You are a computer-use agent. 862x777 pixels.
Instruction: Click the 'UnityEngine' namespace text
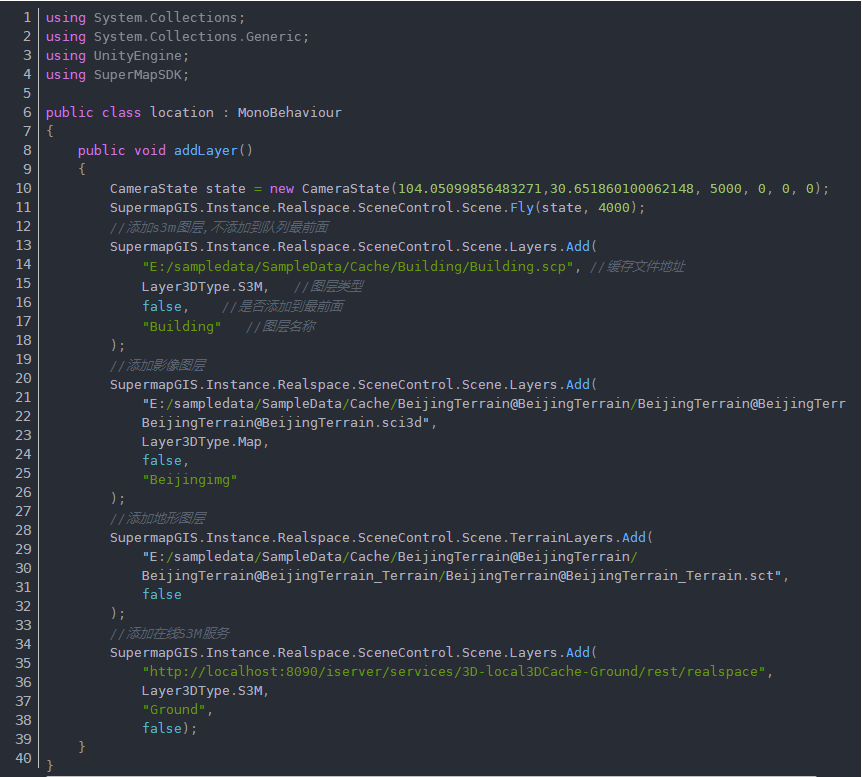click(x=137, y=56)
